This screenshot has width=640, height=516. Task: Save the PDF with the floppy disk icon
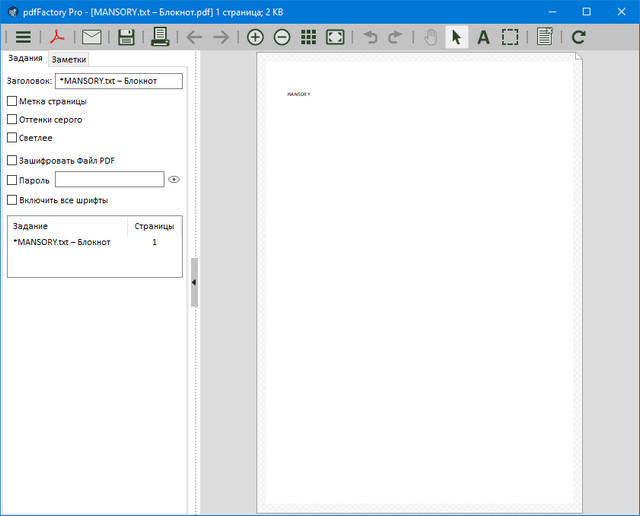pos(126,37)
